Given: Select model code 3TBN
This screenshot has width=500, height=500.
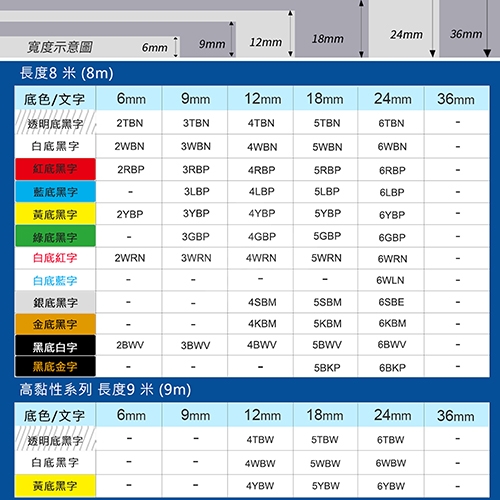Looking at the screenshot, I should click(x=196, y=123).
